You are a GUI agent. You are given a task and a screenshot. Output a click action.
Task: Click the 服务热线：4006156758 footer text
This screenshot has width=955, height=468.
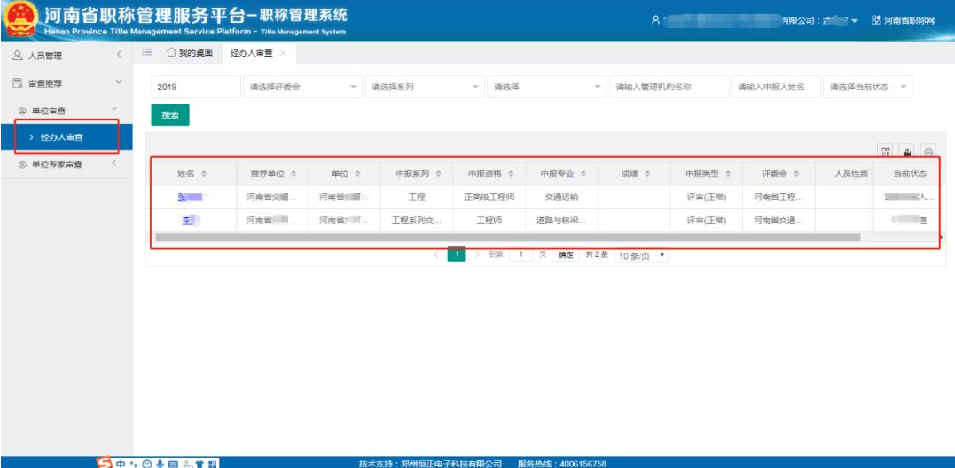(x=561, y=463)
